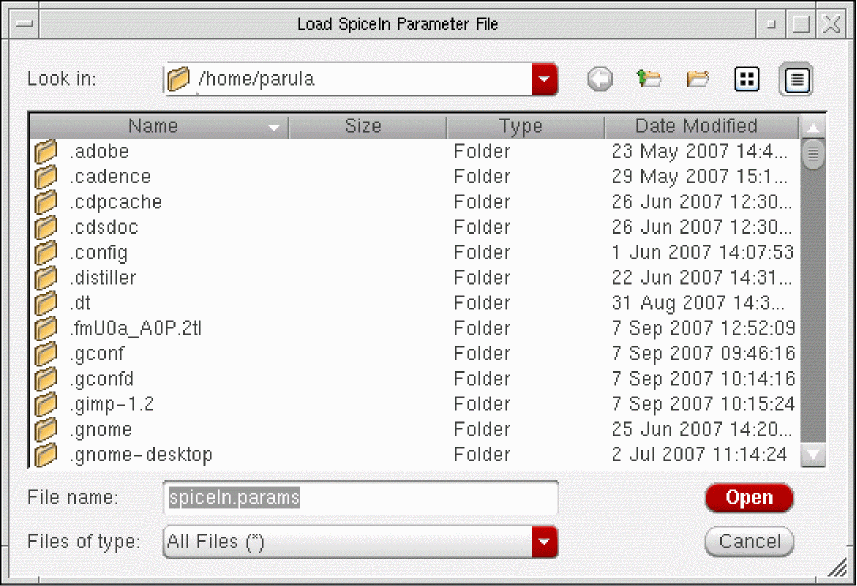The width and height of the screenshot is (857, 586).
Task: Select the .gnome folder icon
Action: (46, 430)
